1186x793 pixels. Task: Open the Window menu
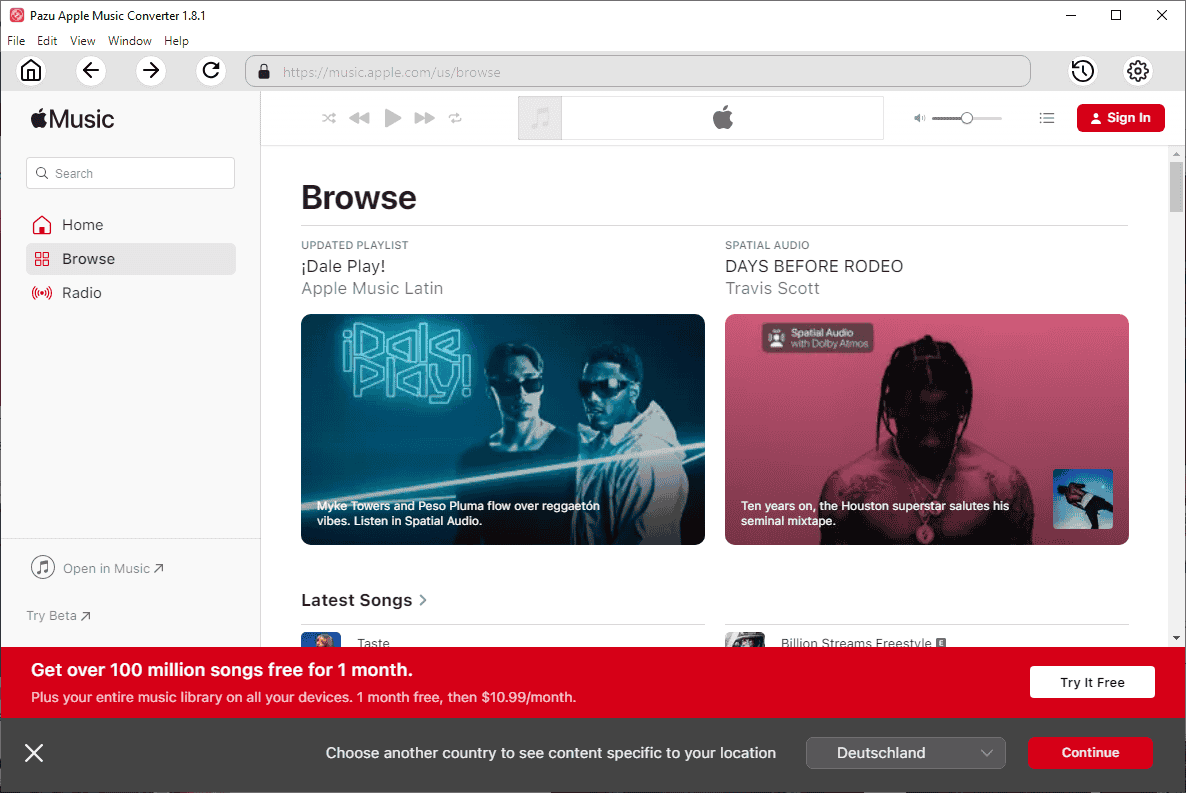(129, 41)
